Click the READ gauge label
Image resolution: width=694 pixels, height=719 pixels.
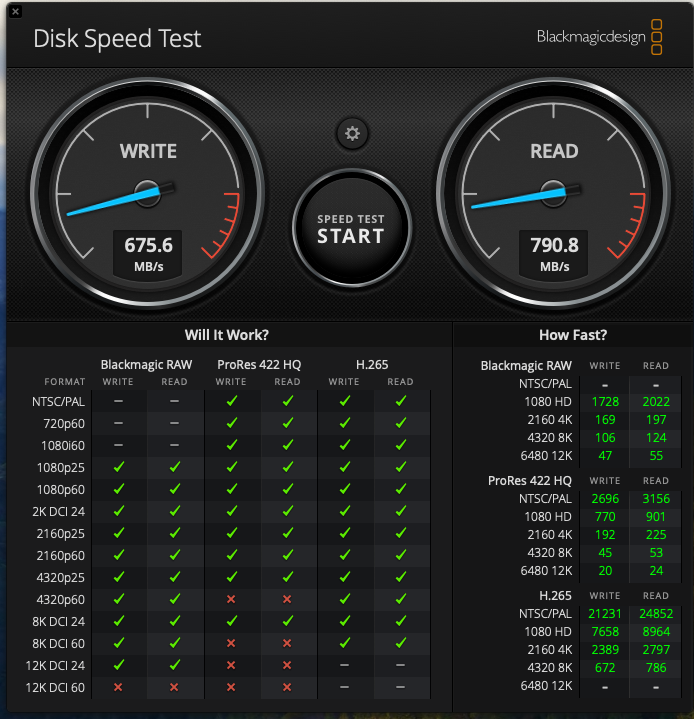click(x=554, y=151)
